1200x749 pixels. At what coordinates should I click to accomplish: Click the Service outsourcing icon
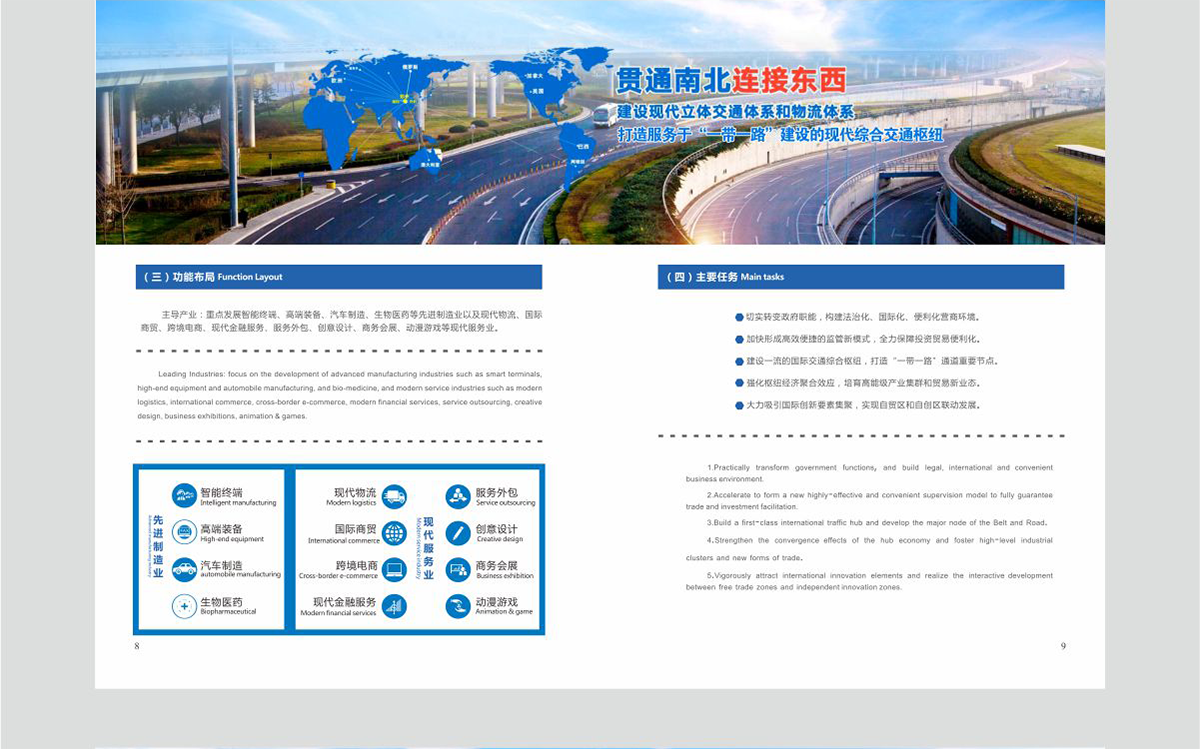point(458,496)
